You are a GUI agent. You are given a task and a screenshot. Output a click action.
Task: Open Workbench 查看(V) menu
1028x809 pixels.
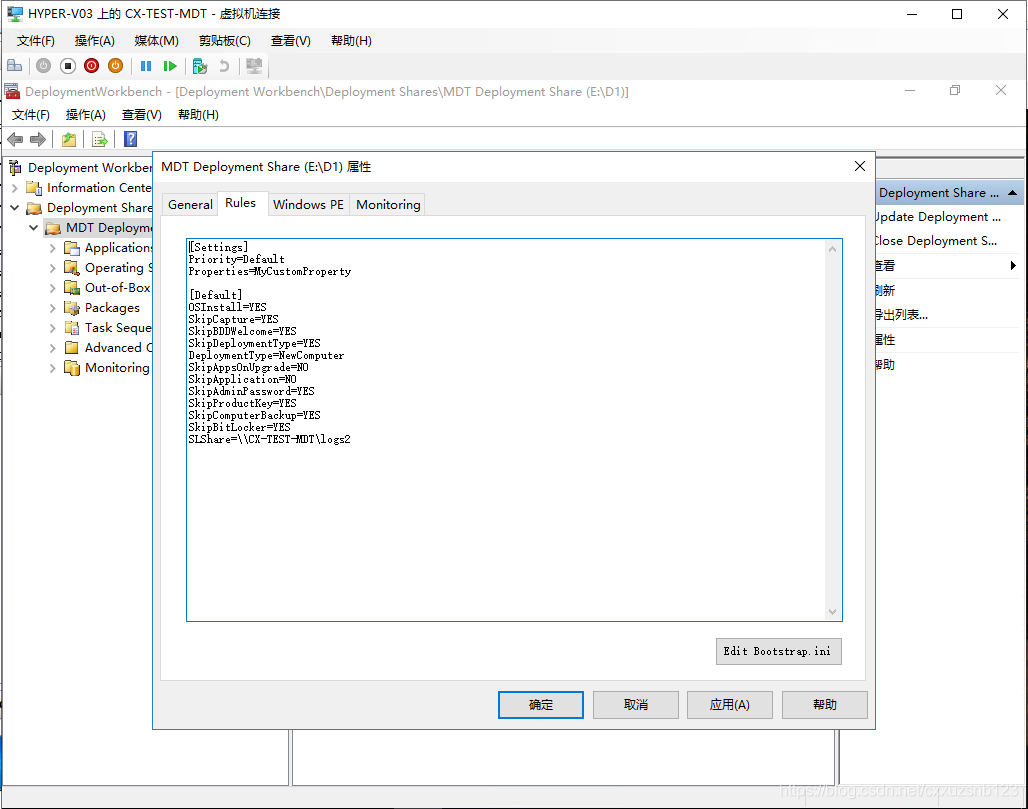pos(142,115)
